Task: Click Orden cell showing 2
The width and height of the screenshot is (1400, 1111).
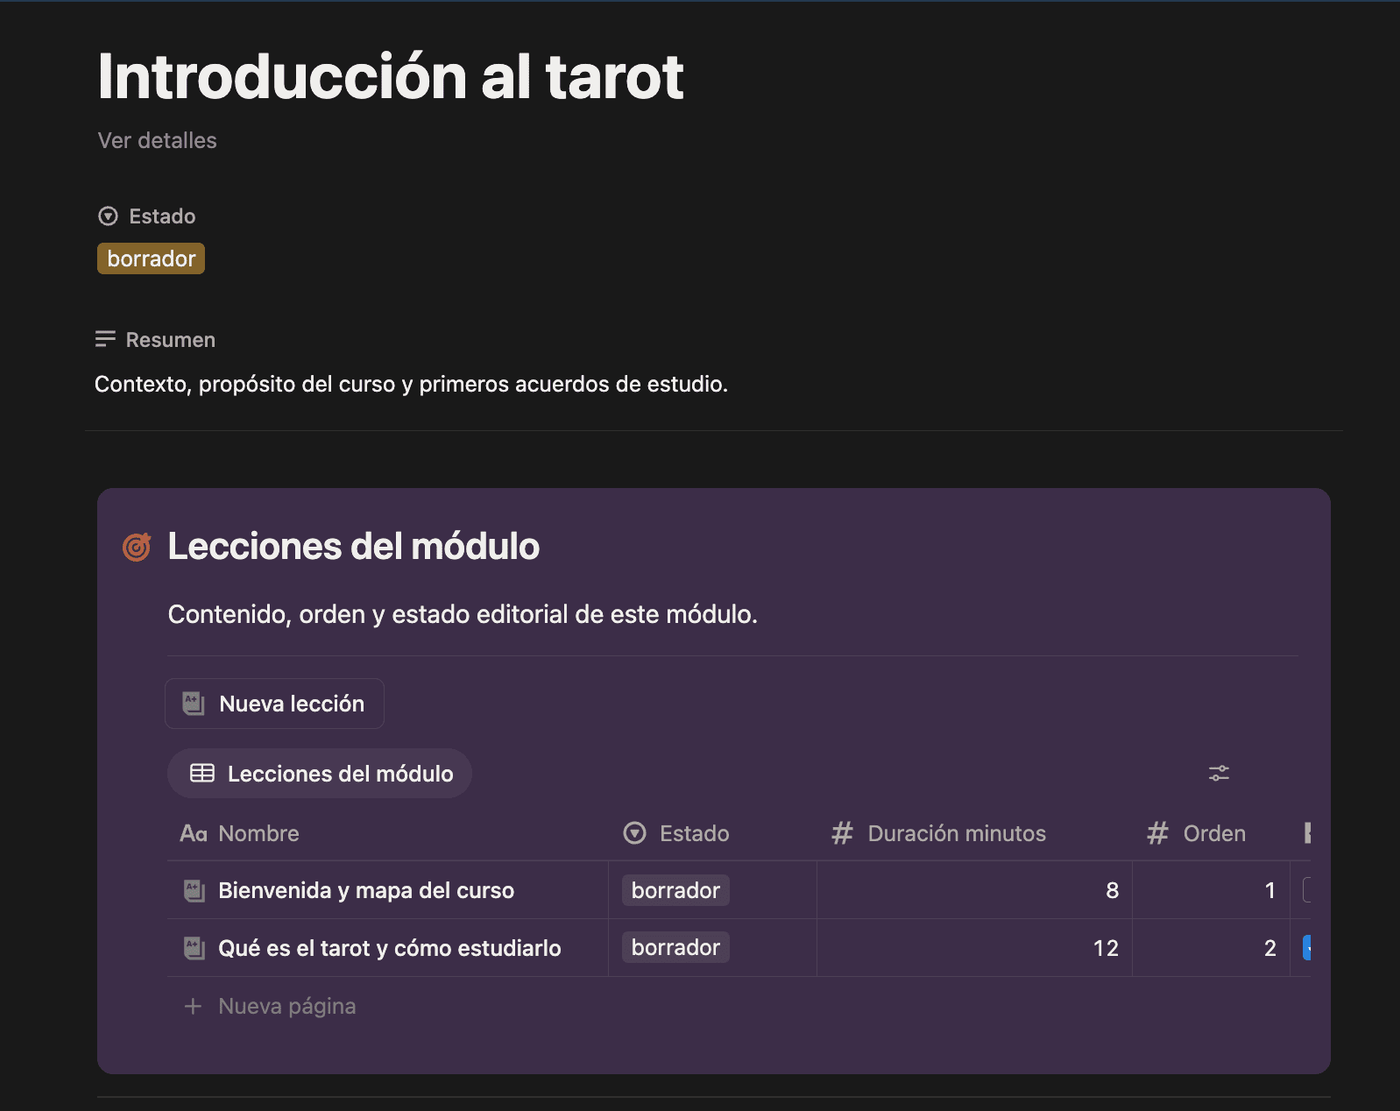Action: [x=1210, y=948]
